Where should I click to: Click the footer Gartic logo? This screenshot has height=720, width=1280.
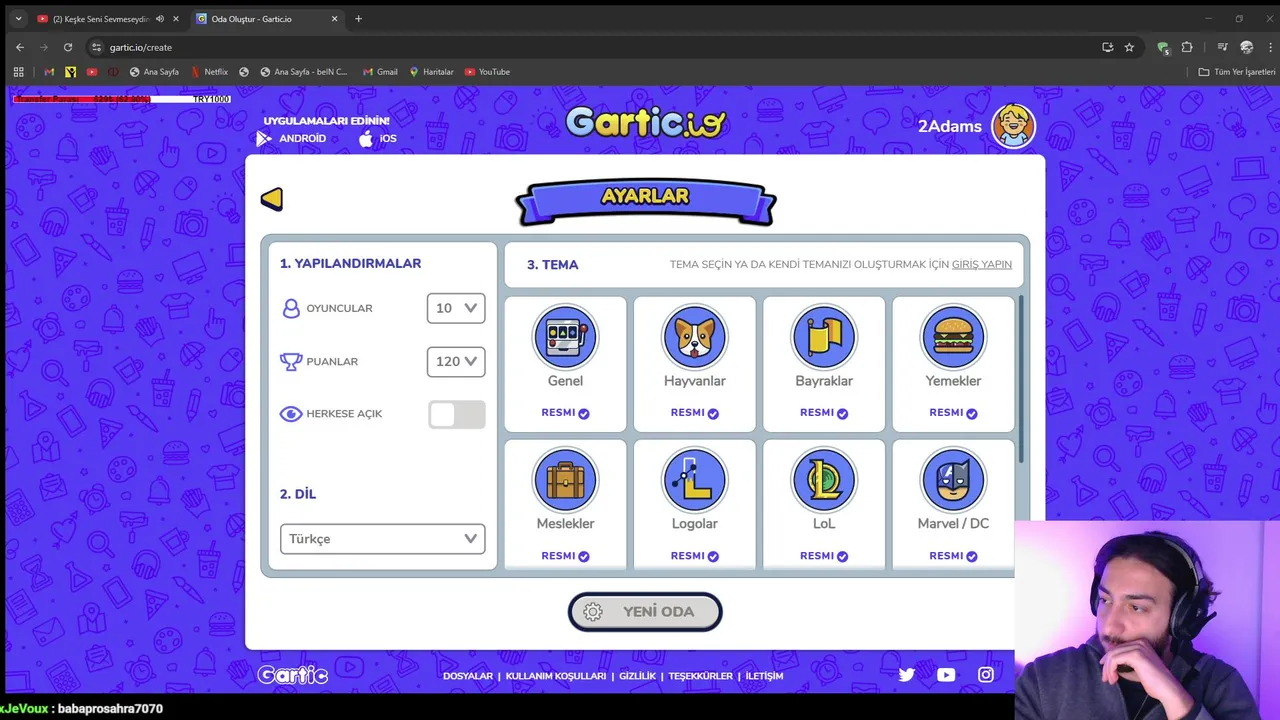pos(292,675)
